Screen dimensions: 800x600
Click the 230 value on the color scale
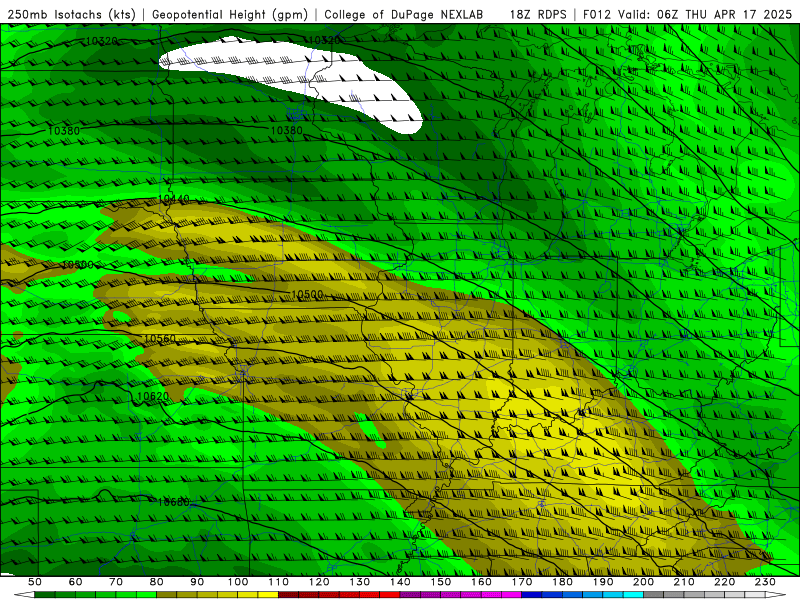(765, 582)
